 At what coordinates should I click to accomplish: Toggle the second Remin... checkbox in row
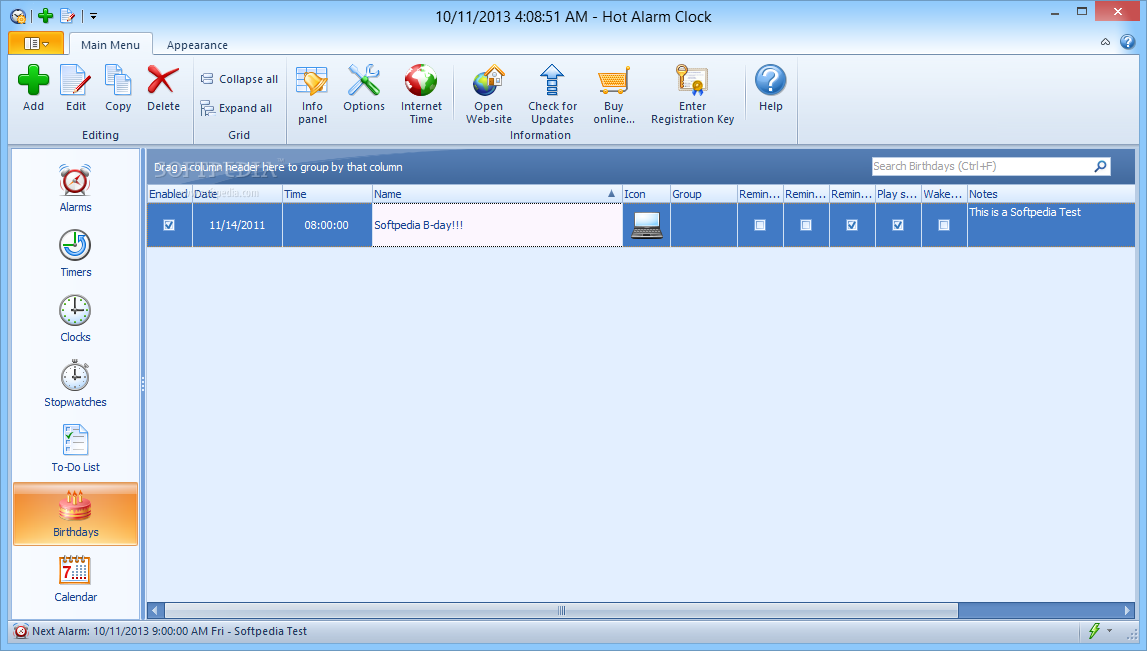(806, 225)
